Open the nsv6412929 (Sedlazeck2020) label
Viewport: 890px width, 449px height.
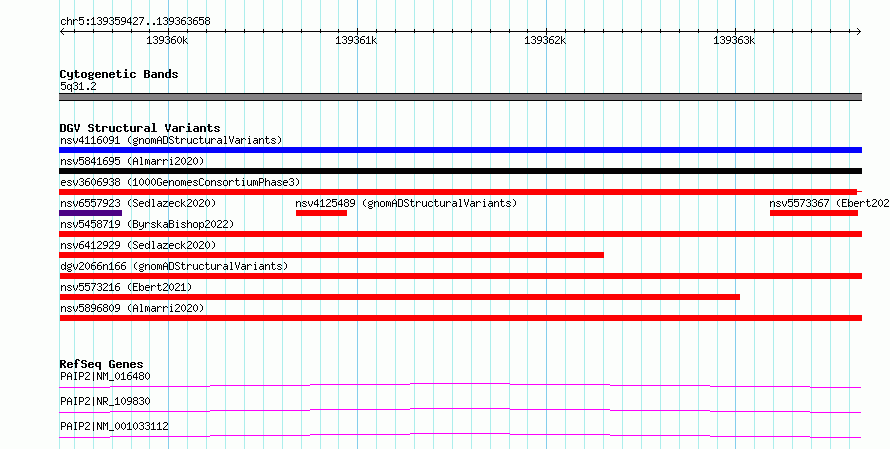[x=138, y=245]
